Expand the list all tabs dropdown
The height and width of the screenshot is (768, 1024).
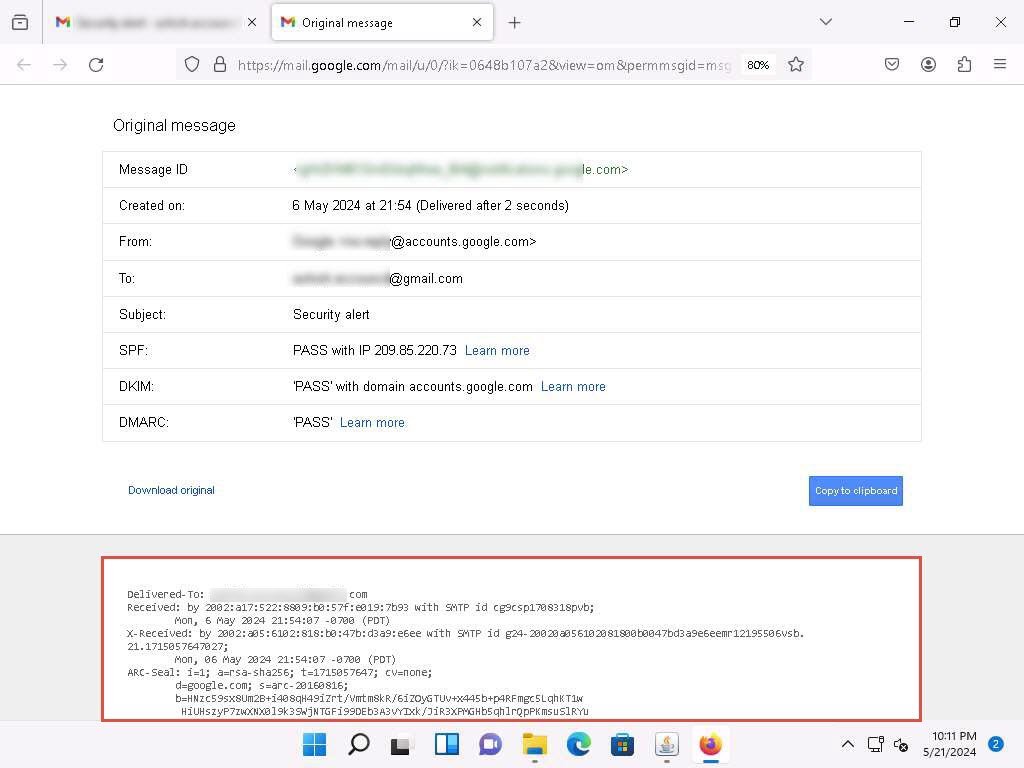click(x=825, y=22)
